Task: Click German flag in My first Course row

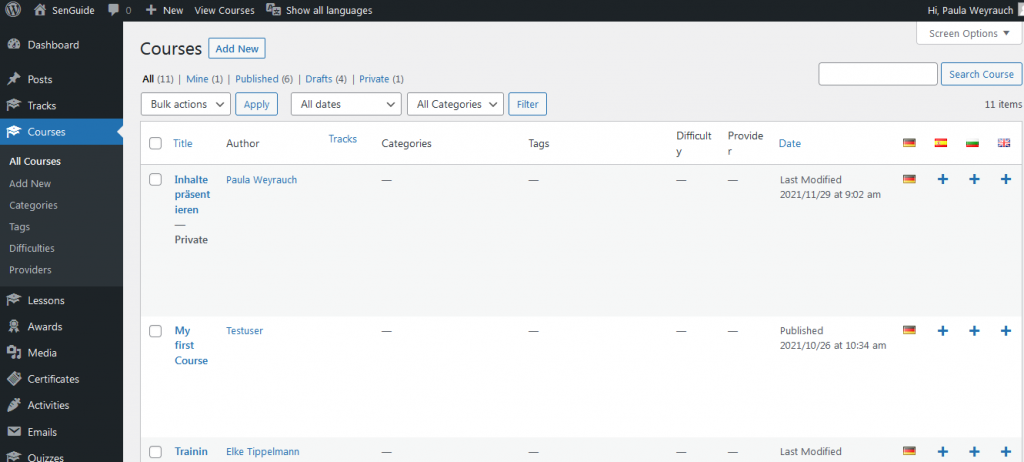Action: (x=909, y=330)
